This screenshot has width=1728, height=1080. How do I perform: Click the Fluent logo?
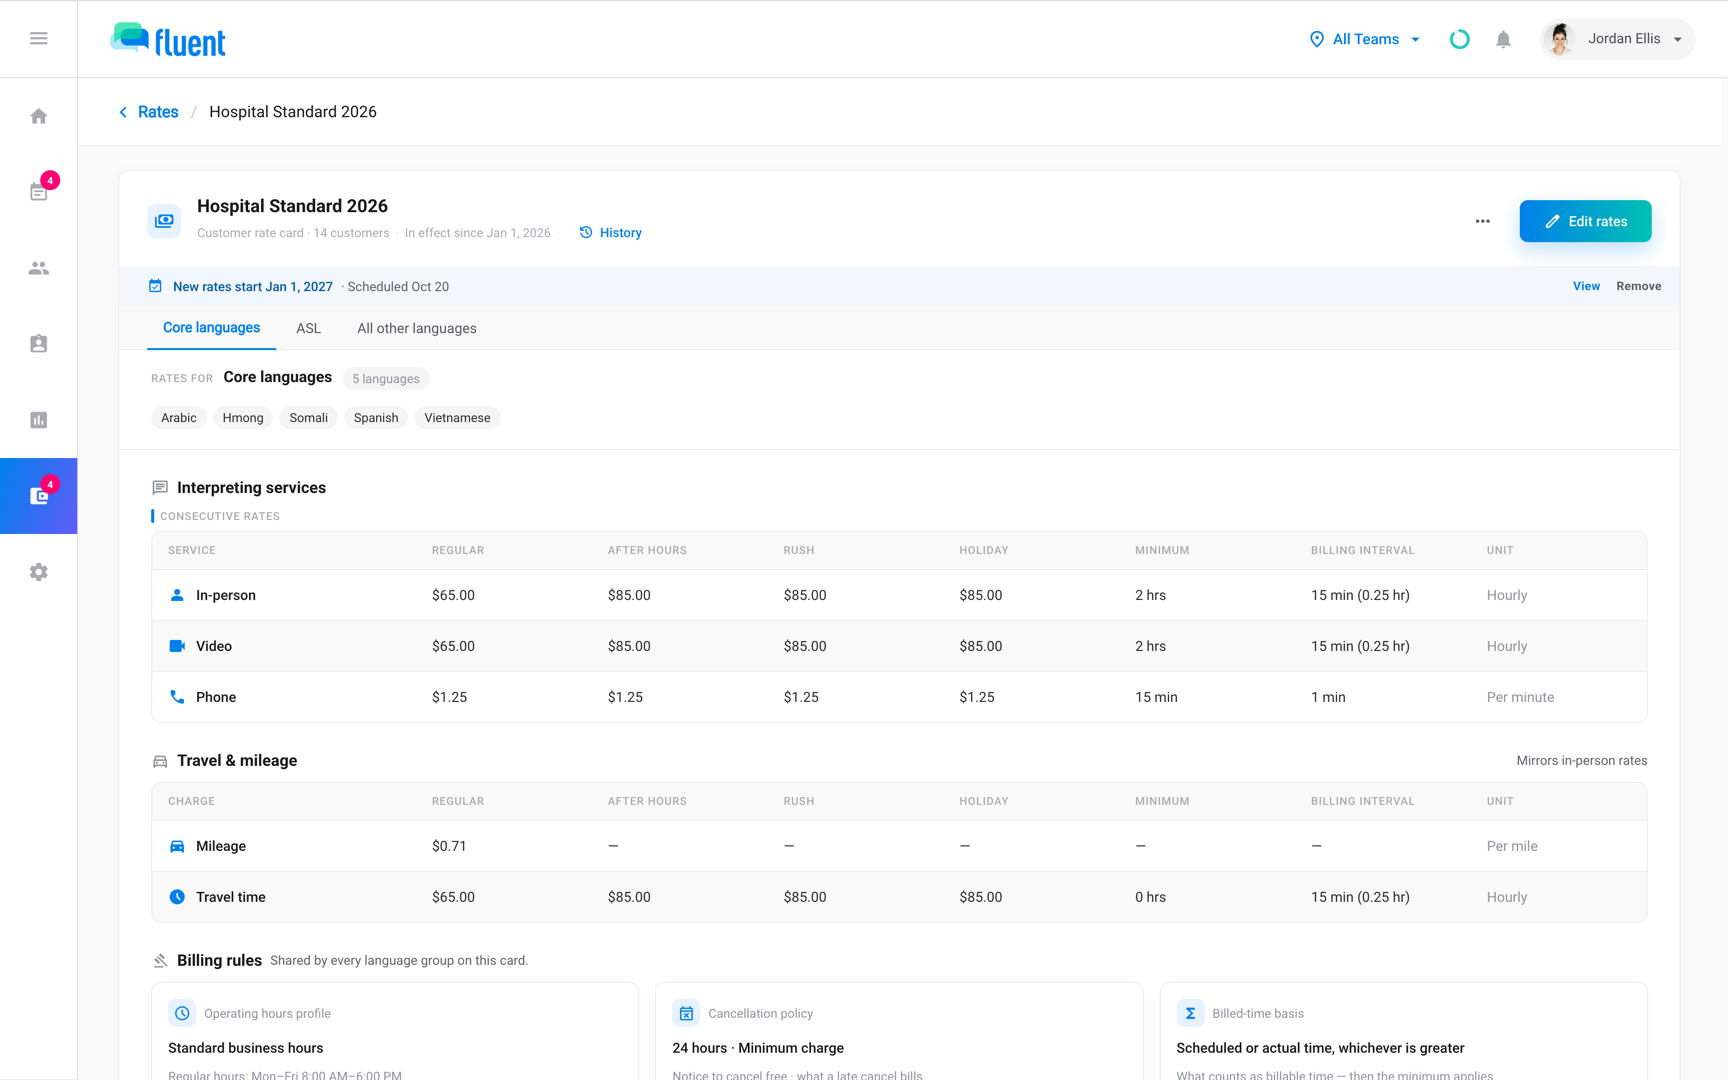coord(168,40)
